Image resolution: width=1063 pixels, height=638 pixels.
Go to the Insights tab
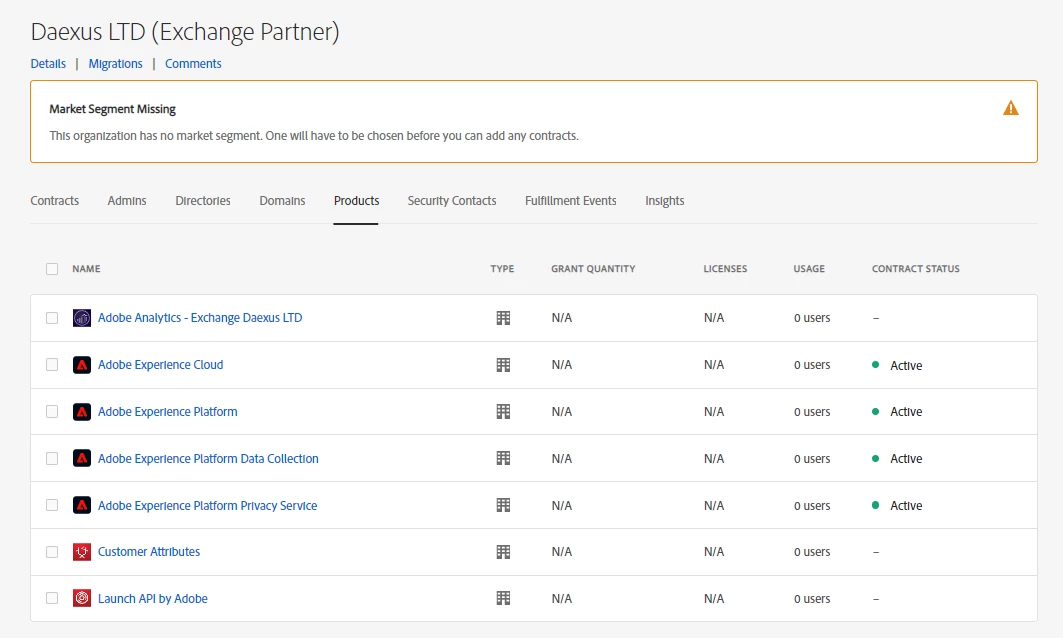pos(665,201)
